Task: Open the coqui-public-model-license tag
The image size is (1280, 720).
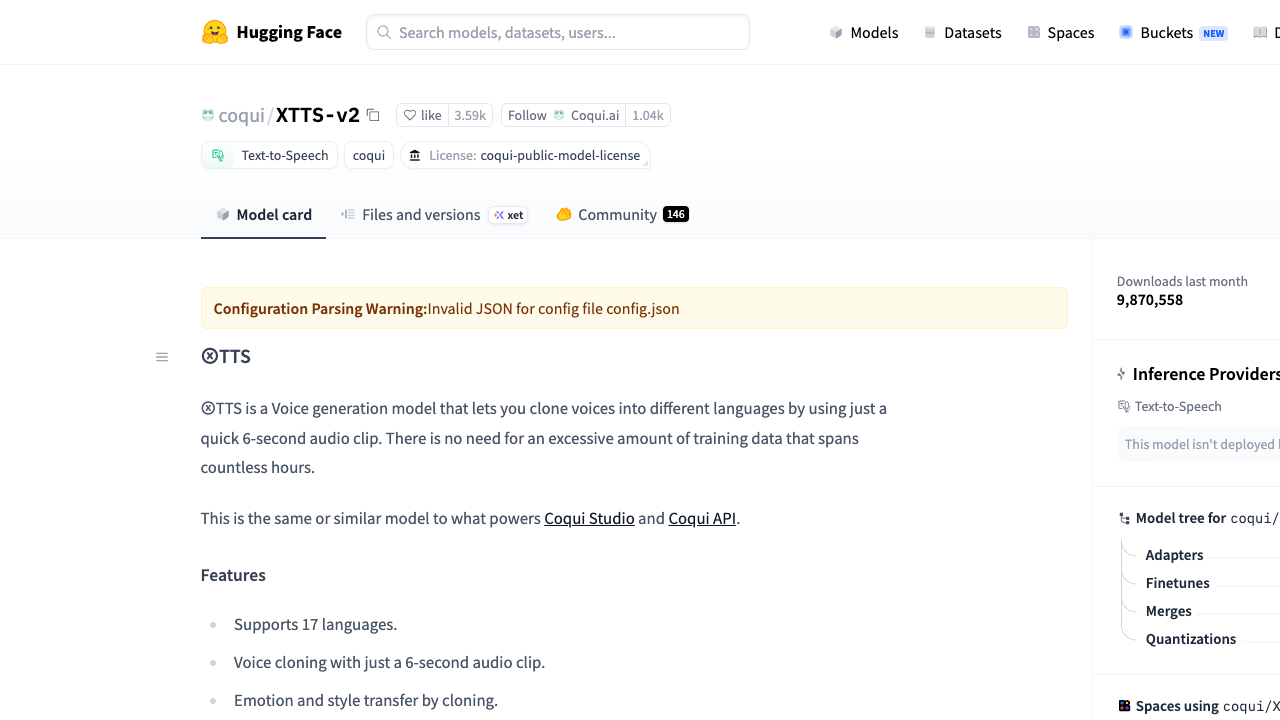Action: [526, 155]
